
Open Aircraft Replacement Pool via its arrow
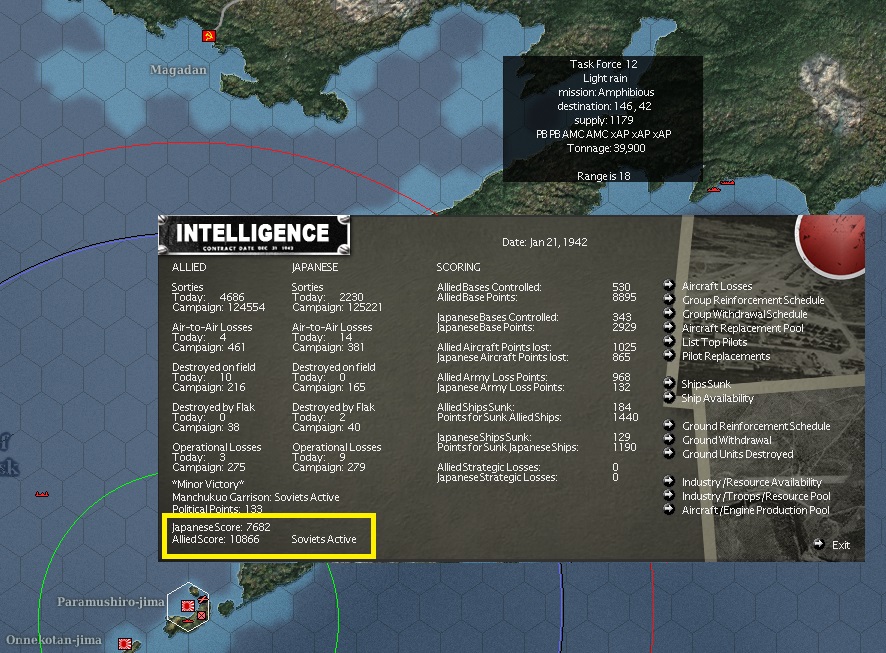pos(669,327)
